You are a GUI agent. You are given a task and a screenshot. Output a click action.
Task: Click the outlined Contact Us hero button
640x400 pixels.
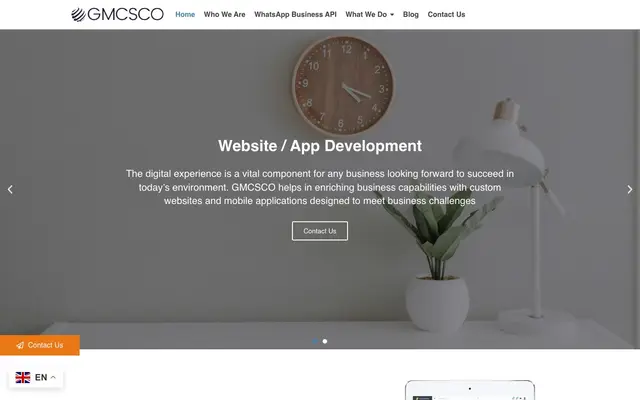pos(320,231)
